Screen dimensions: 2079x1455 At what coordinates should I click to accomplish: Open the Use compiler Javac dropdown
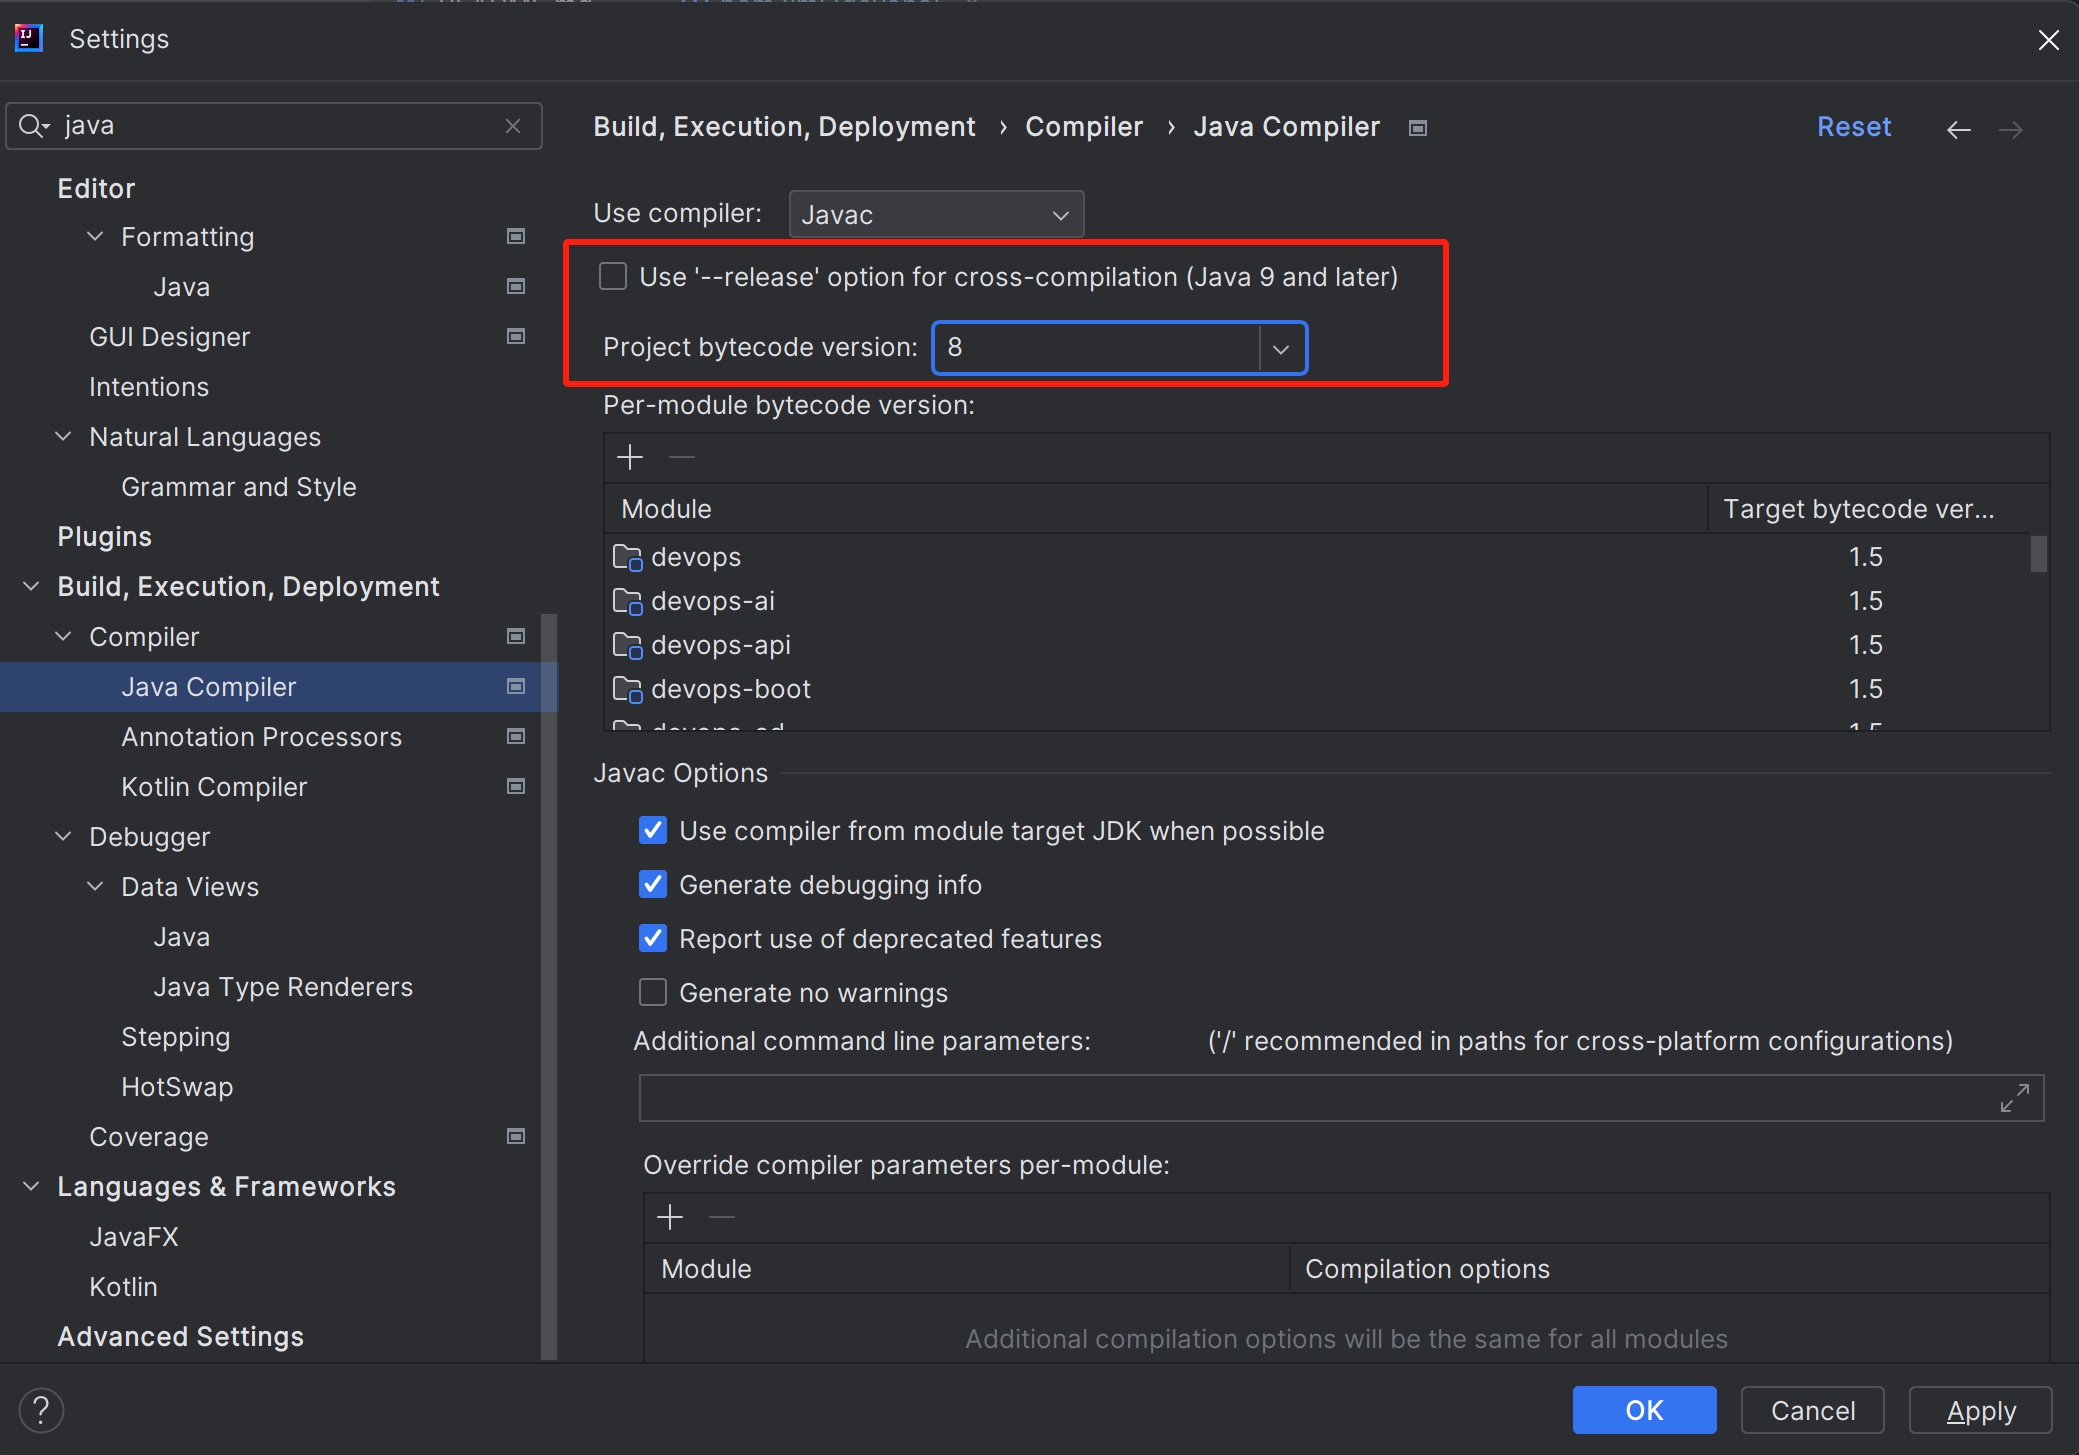point(936,214)
